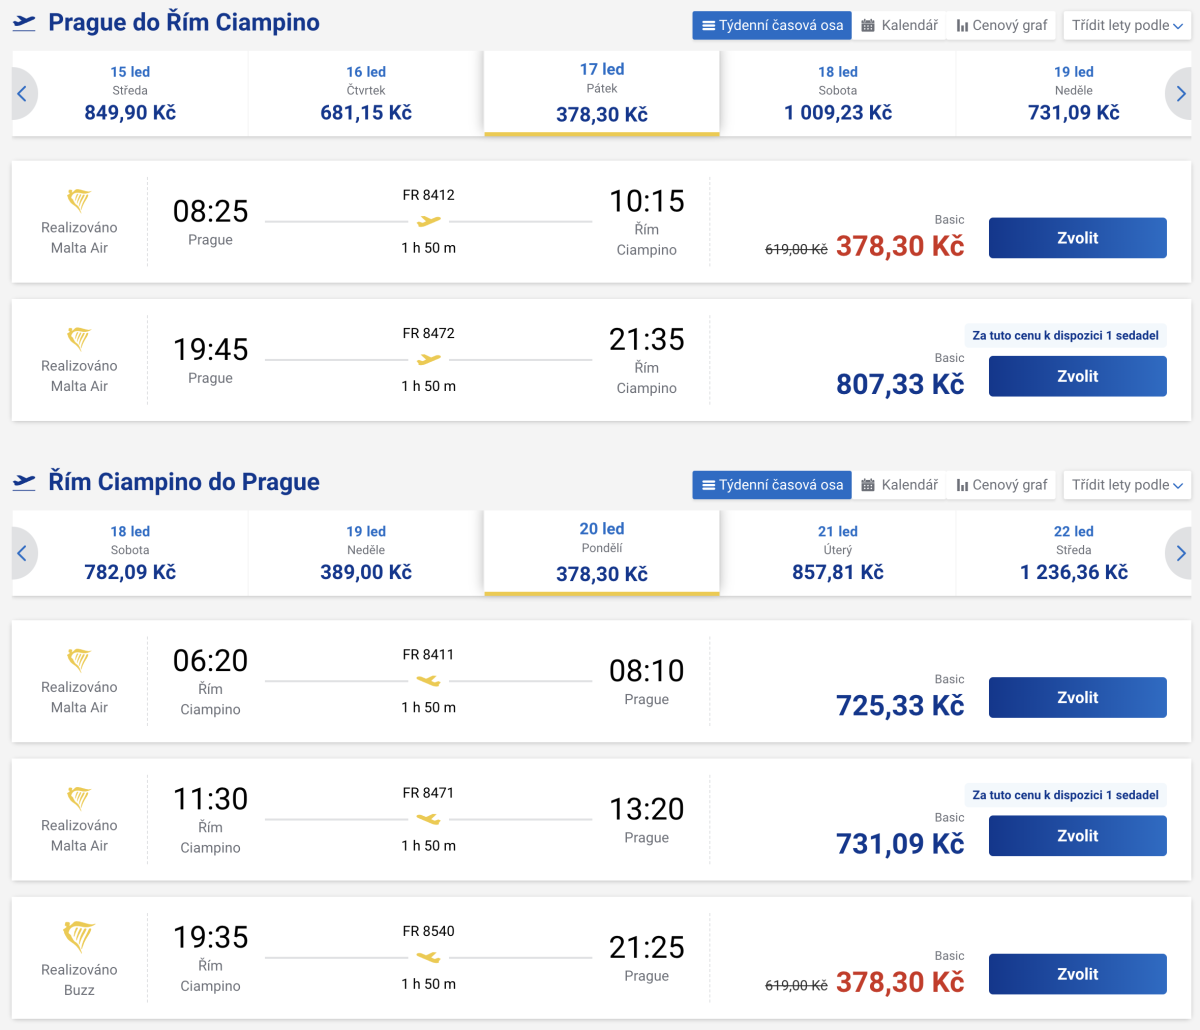Select 16 led Čtvrtek outbound date
Image resolution: width=1200 pixels, height=1030 pixels.
tap(366, 93)
